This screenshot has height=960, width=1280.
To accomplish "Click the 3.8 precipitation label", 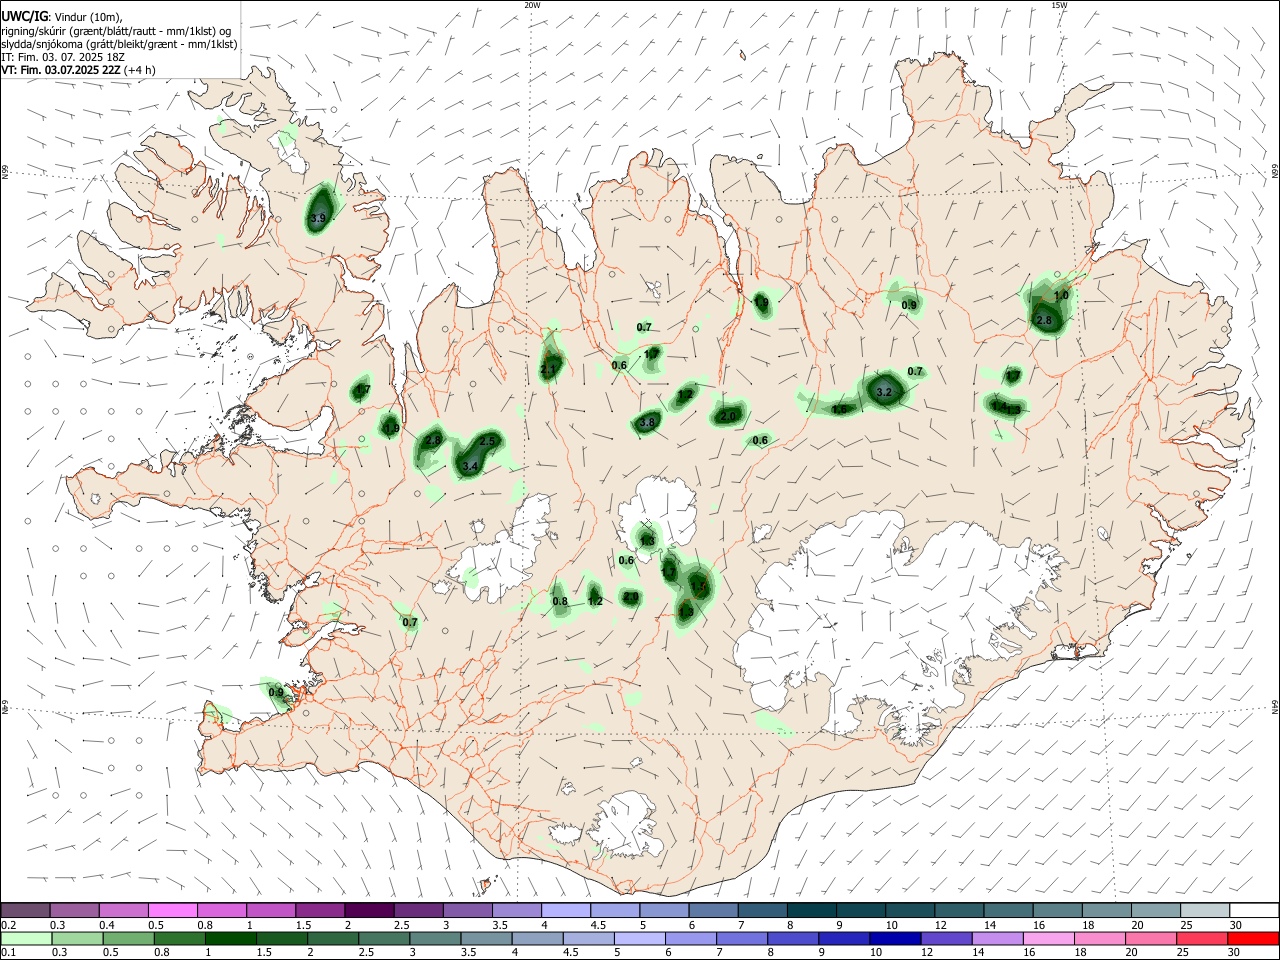I will (x=647, y=423).
